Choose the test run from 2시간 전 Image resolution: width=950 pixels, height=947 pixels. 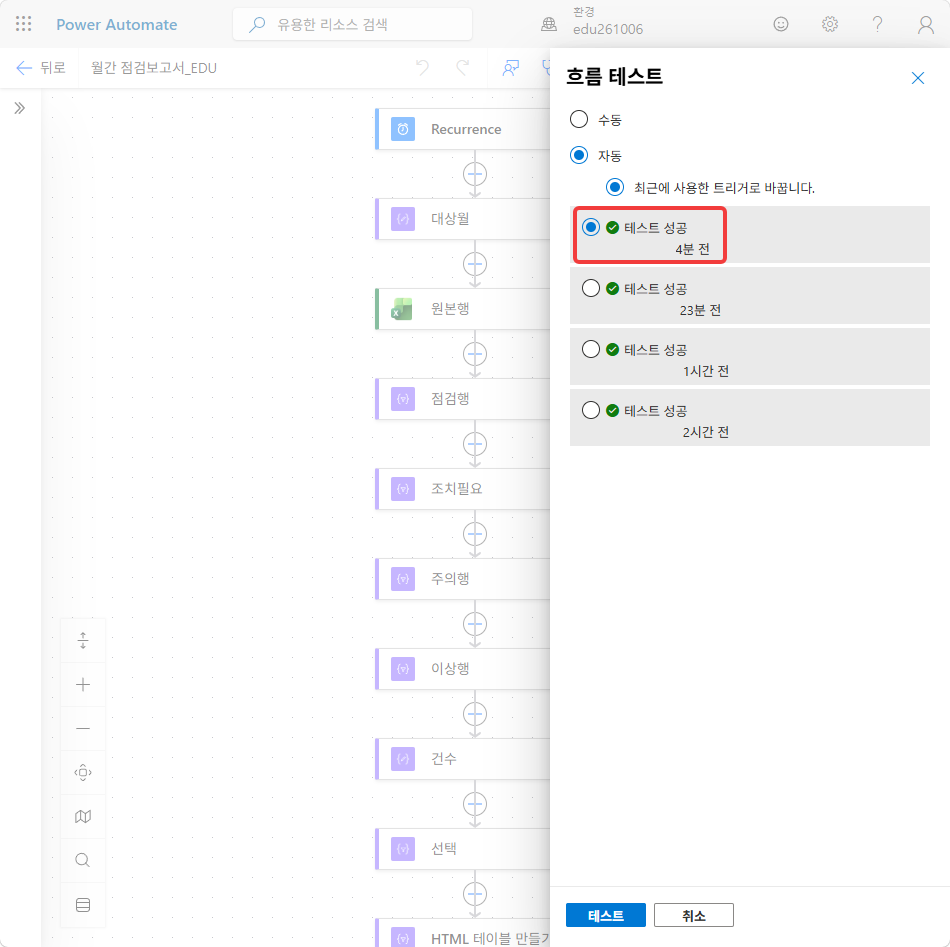591,410
